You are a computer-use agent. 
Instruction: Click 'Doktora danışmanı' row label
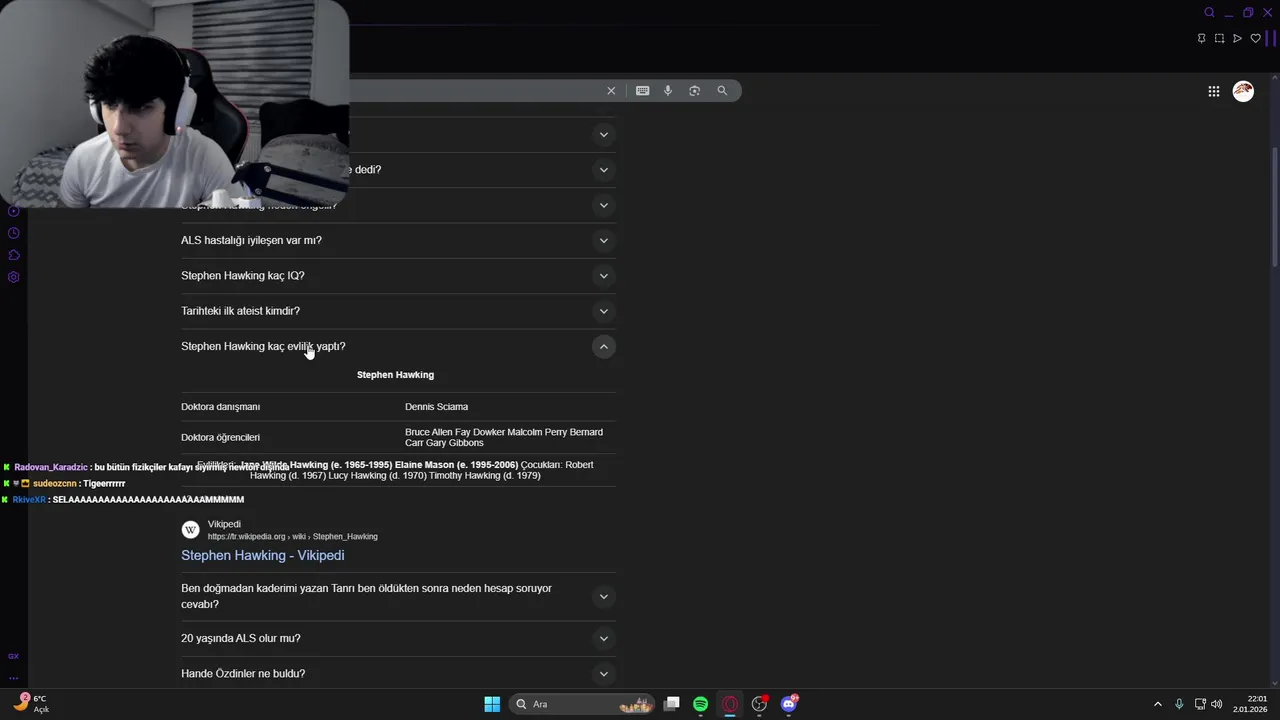click(220, 407)
